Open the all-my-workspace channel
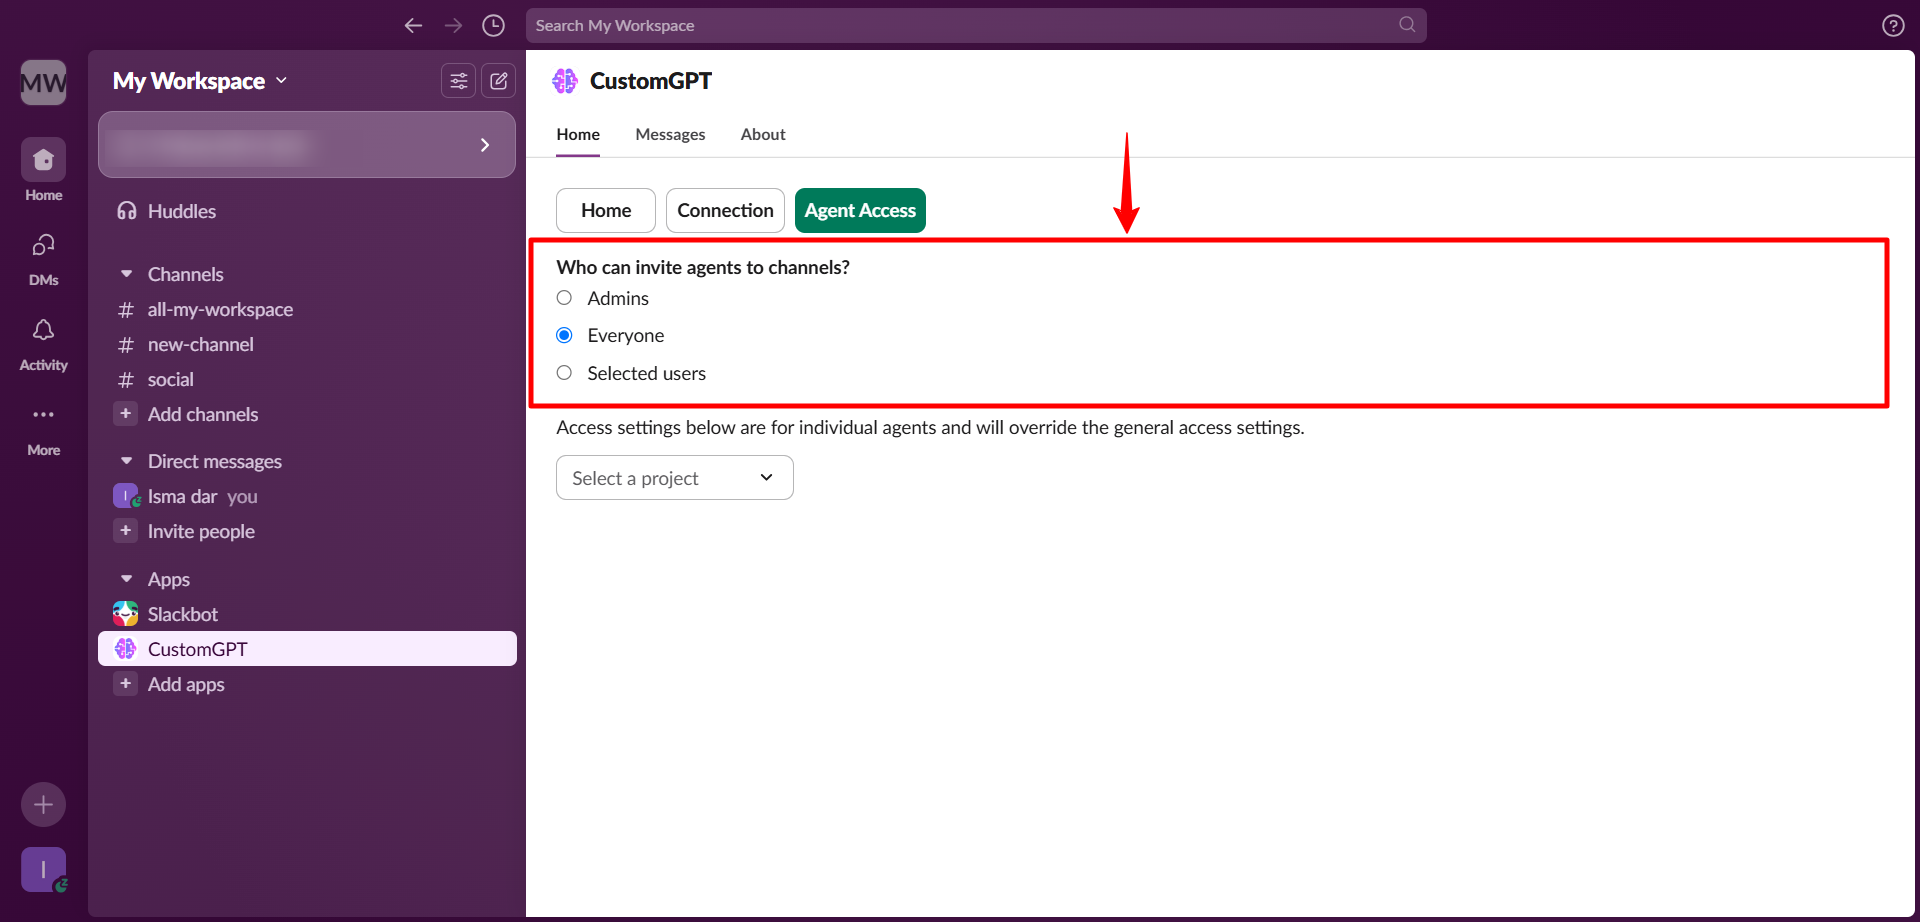The width and height of the screenshot is (1920, 922). point(307,310)
